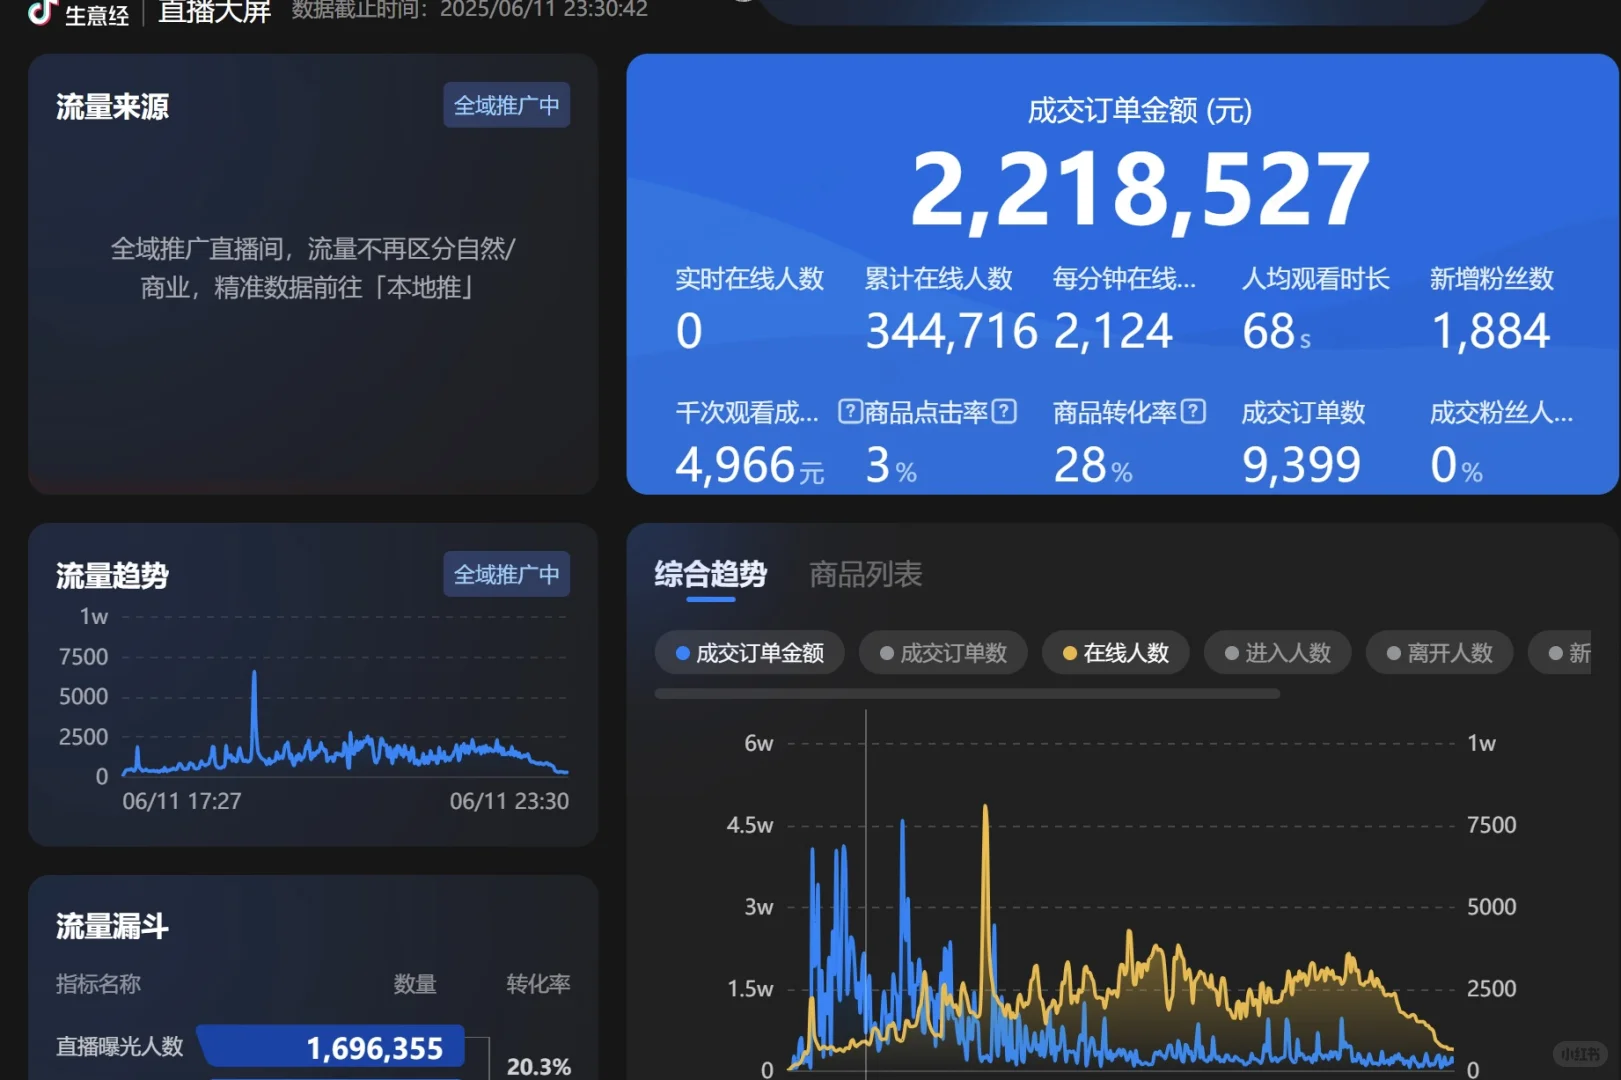Click help icon before 商品点击率 label

(850, 411)
